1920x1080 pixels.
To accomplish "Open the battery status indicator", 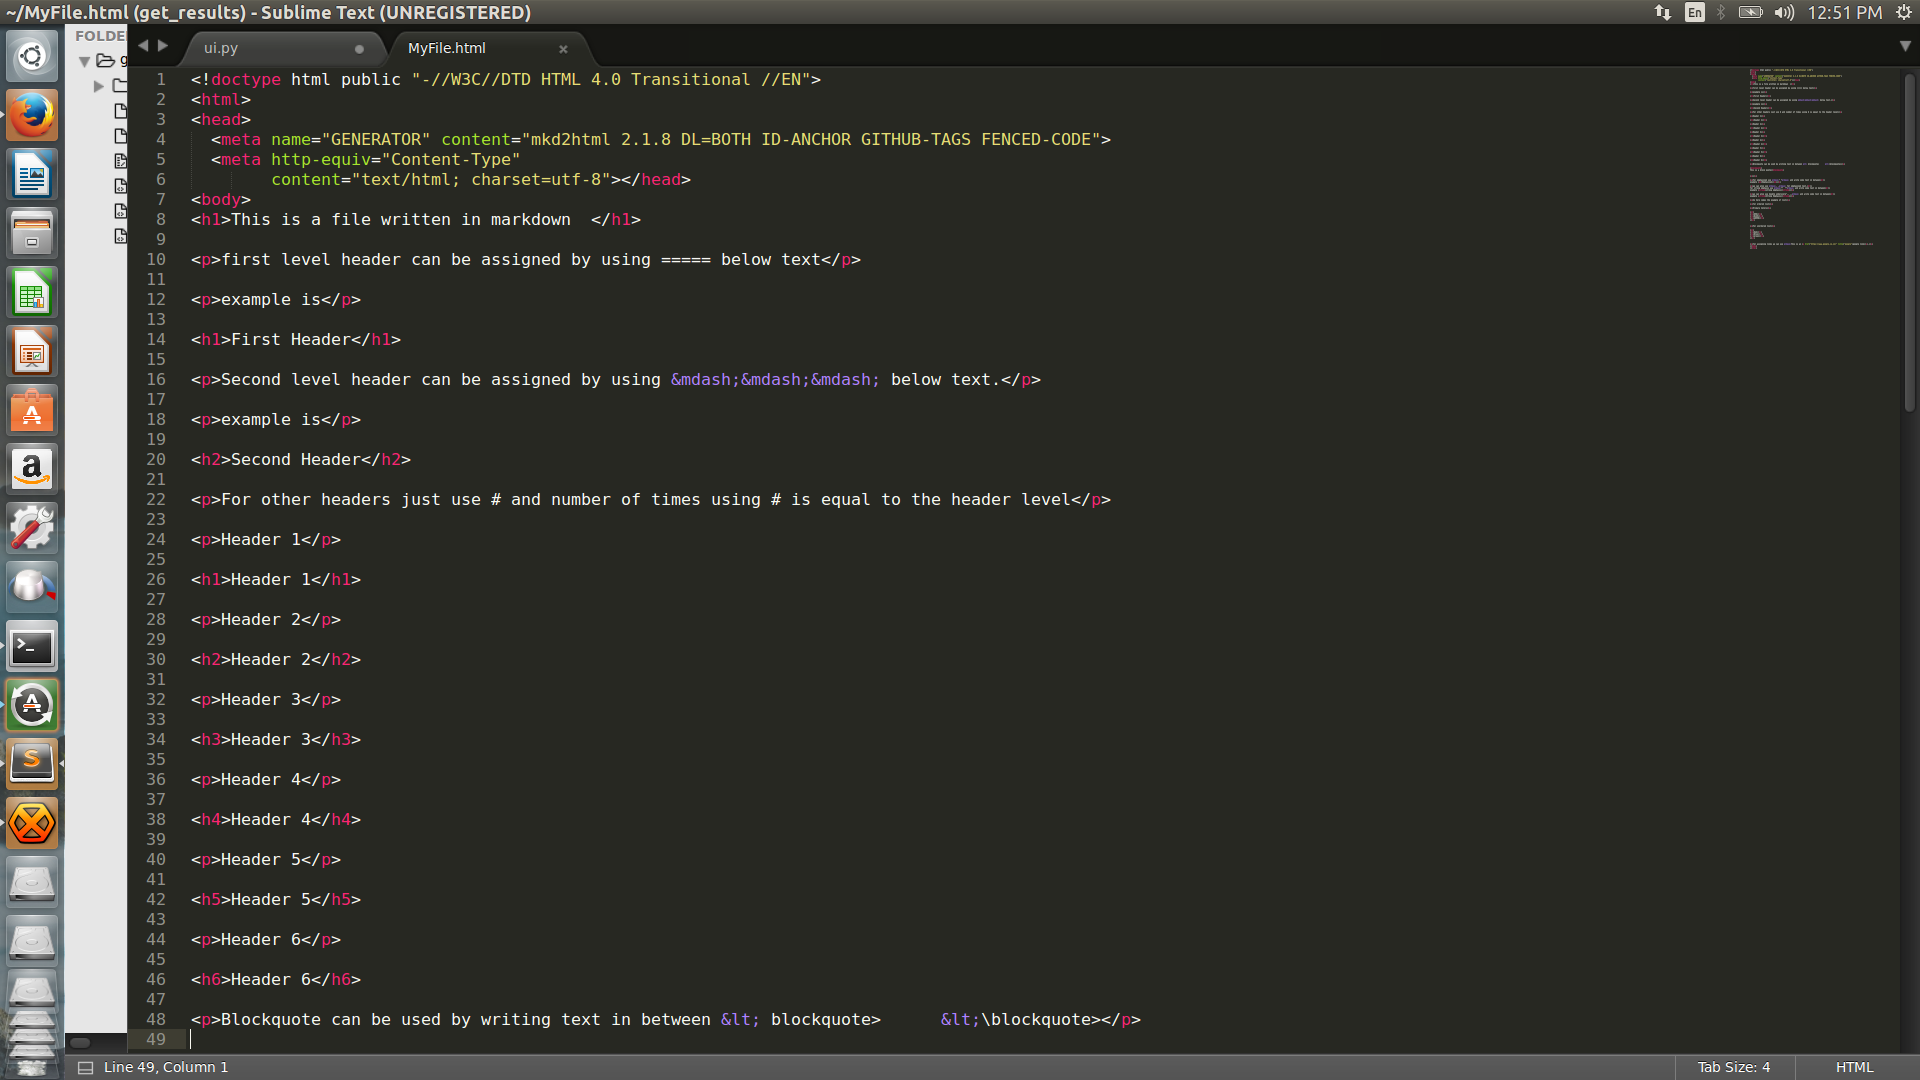I will pos(1750,12).
